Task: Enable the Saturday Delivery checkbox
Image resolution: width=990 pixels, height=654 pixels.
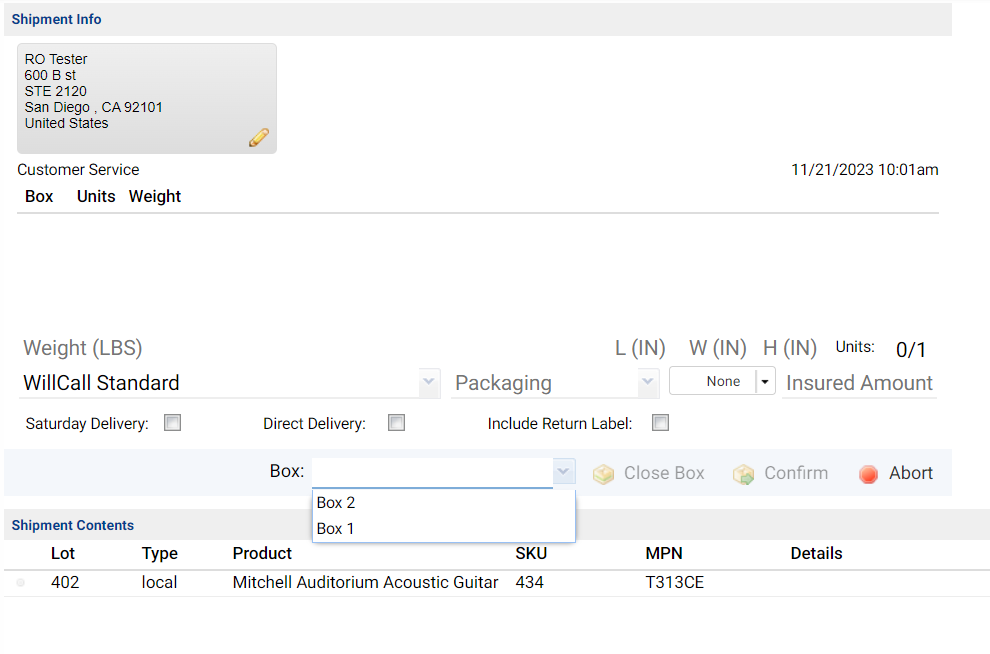Action: (172, 422)
